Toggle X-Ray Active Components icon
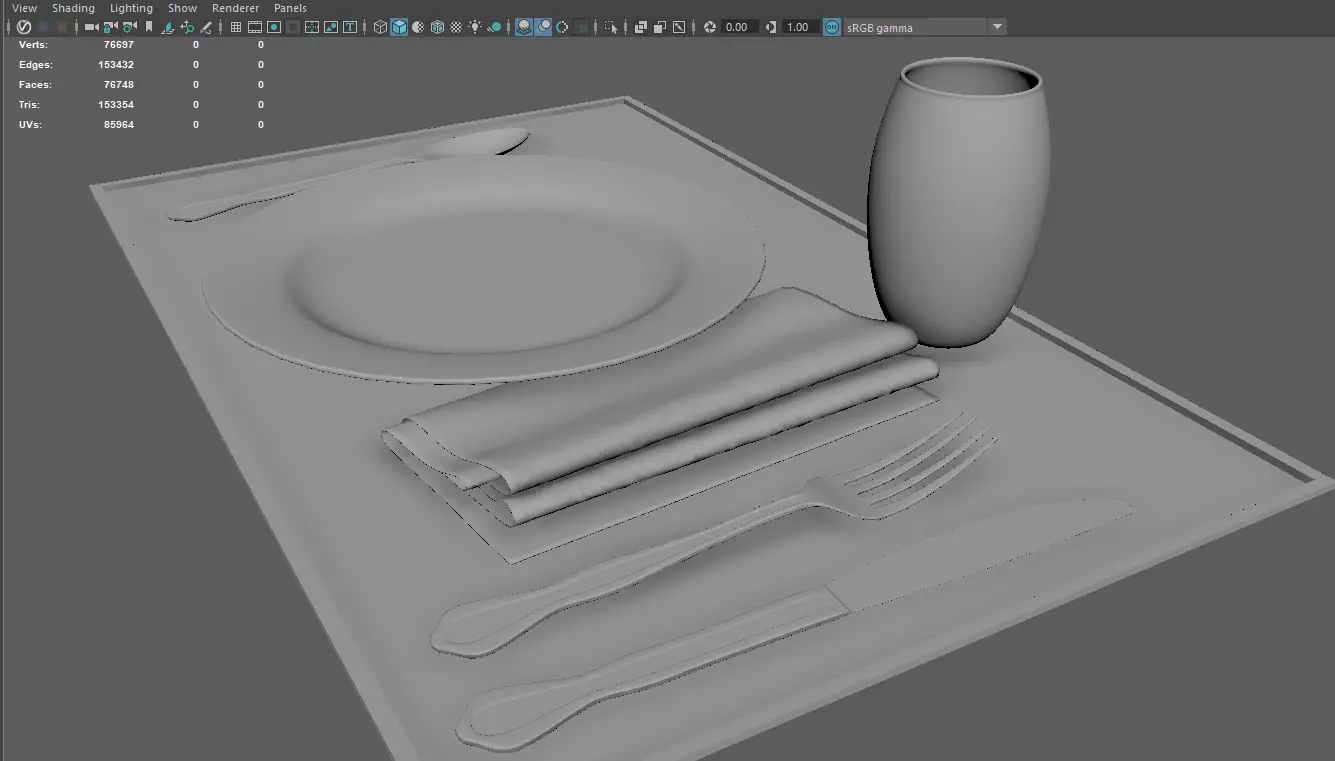 (660, 27)
